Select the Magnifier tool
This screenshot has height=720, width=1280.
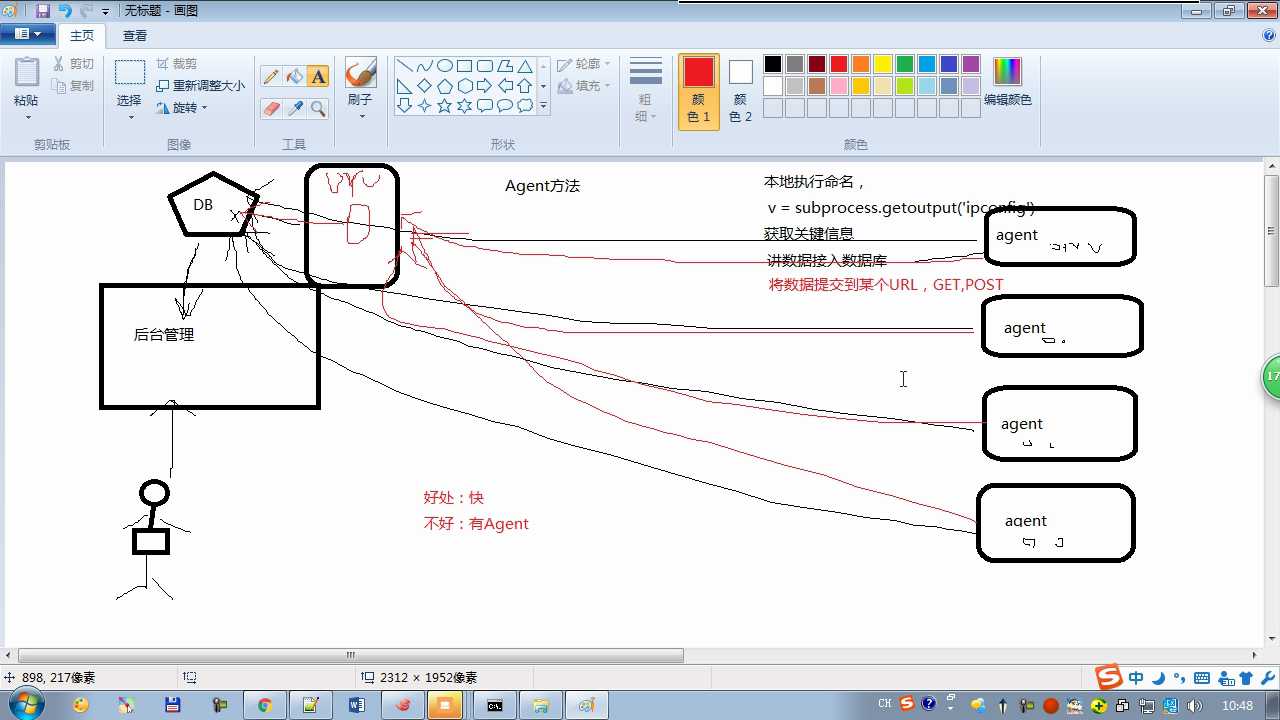318,108
